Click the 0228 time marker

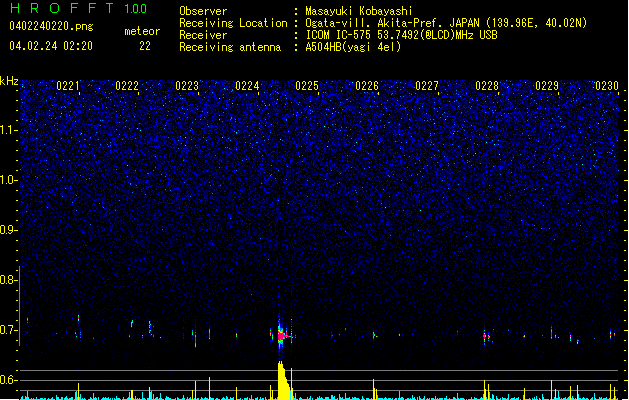487,86
